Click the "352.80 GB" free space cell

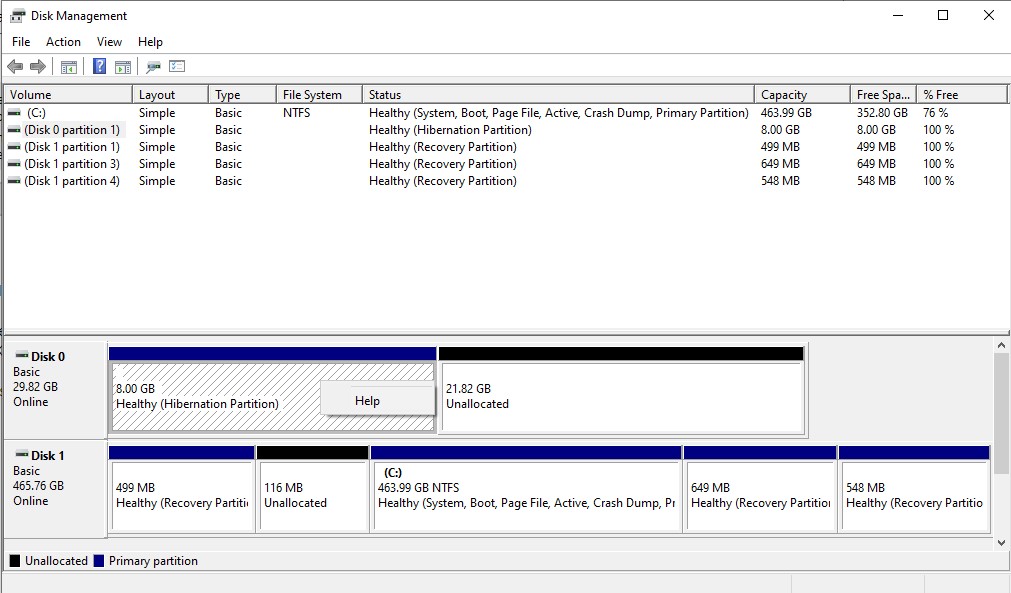[882, 113]
